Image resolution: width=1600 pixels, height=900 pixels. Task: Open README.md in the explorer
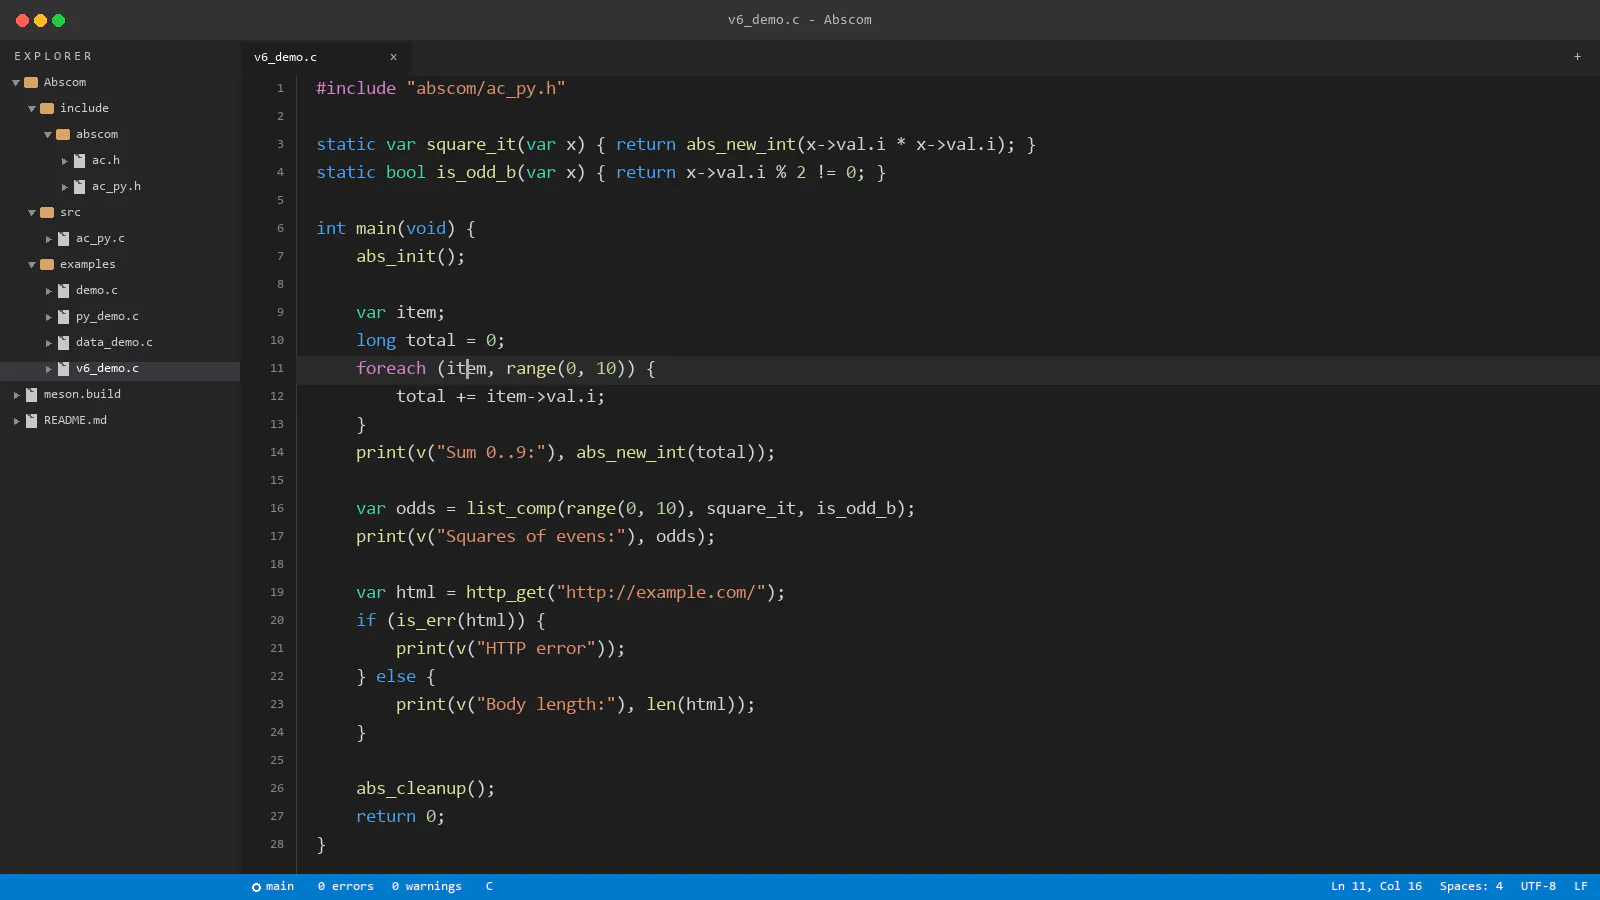[75, 420]
